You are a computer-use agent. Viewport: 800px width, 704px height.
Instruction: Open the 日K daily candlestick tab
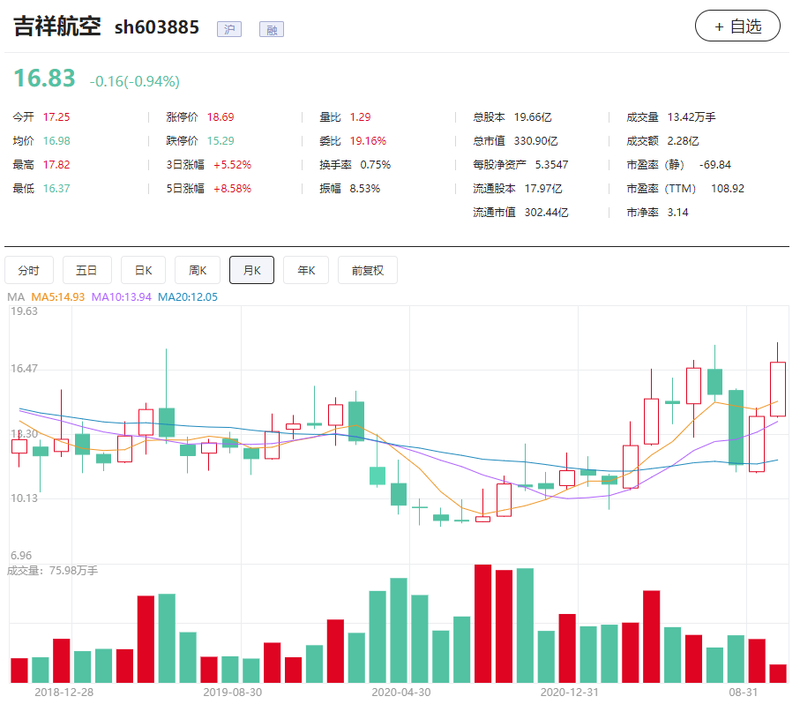tap(143, 270)
